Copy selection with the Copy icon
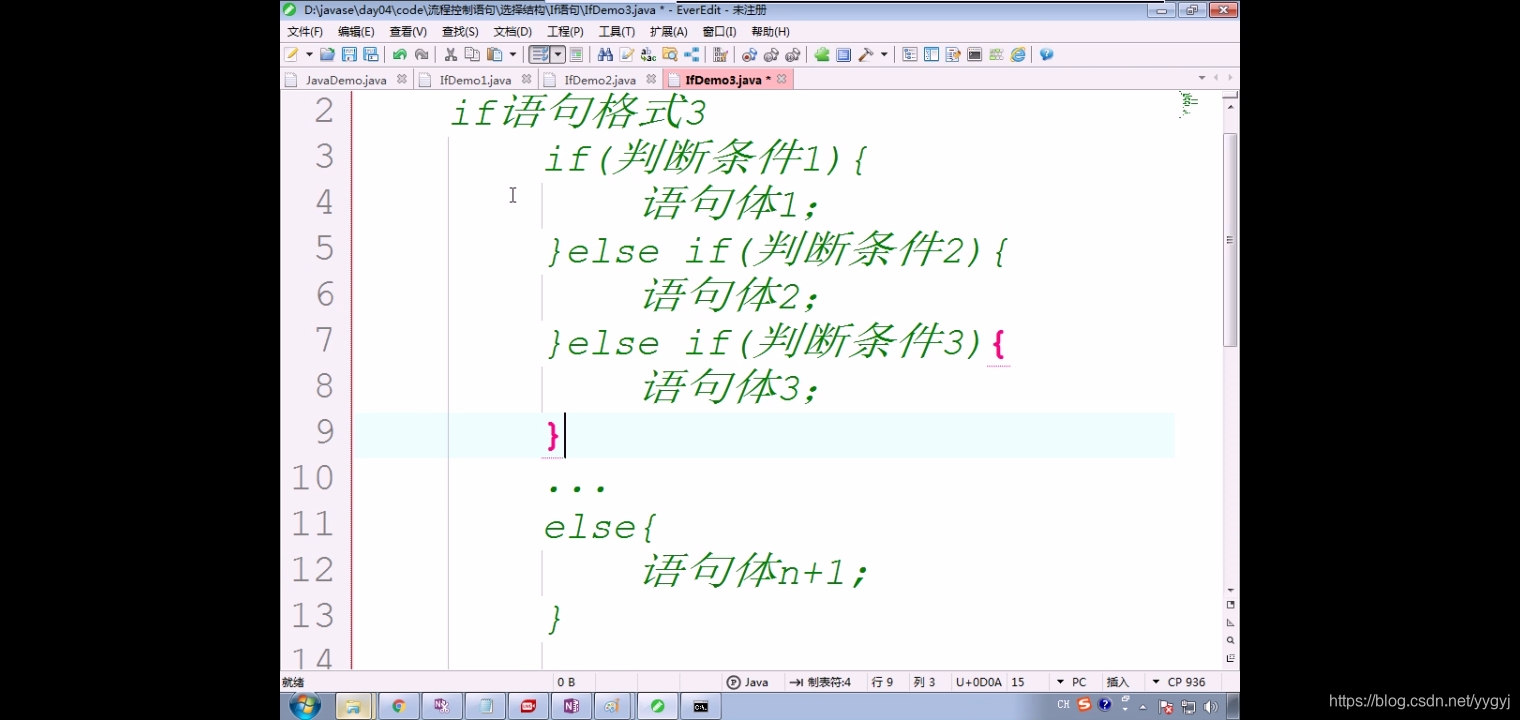 point(472,55)
